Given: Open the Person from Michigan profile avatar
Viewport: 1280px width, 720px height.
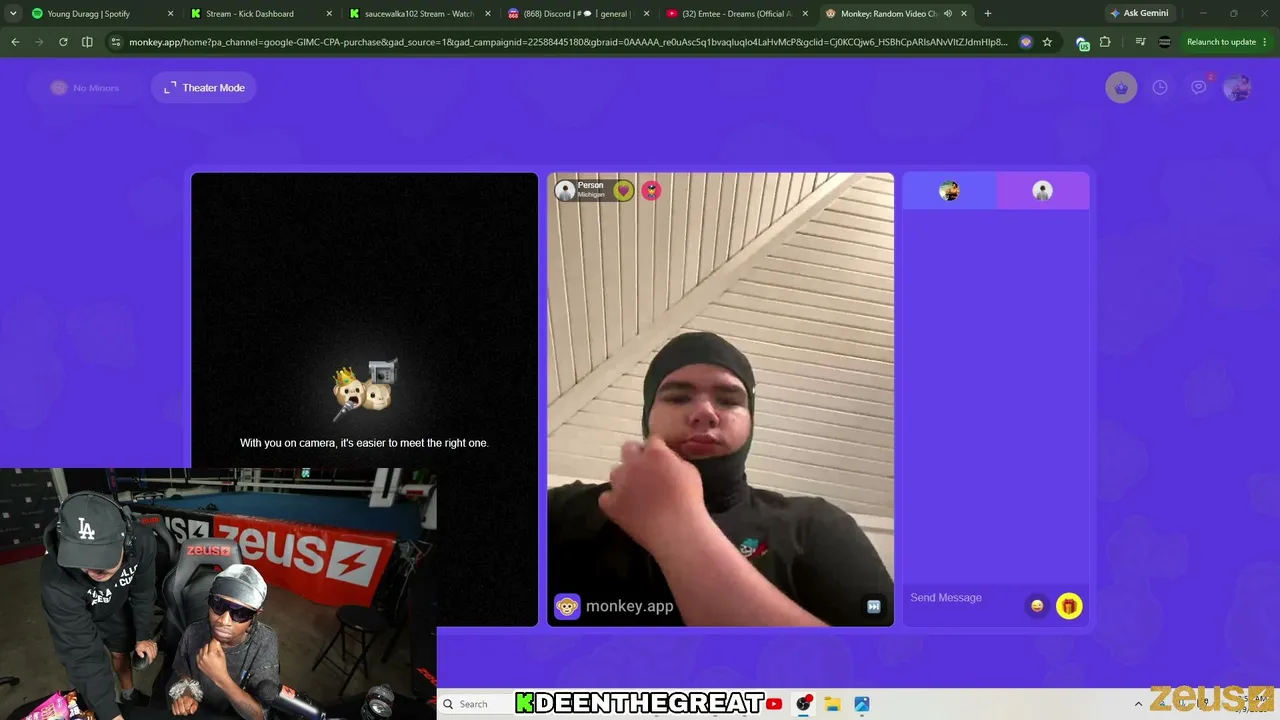Looking at the screenshot, I should (565, 190).
